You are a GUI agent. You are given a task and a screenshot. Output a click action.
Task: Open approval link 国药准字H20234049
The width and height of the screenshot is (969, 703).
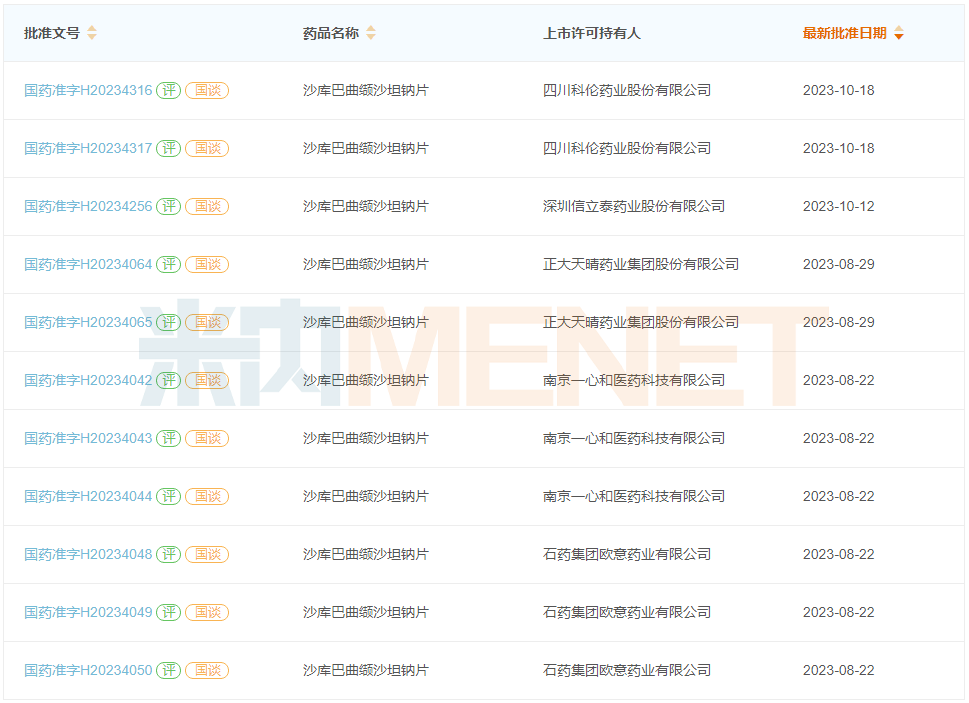pos(88,613)
